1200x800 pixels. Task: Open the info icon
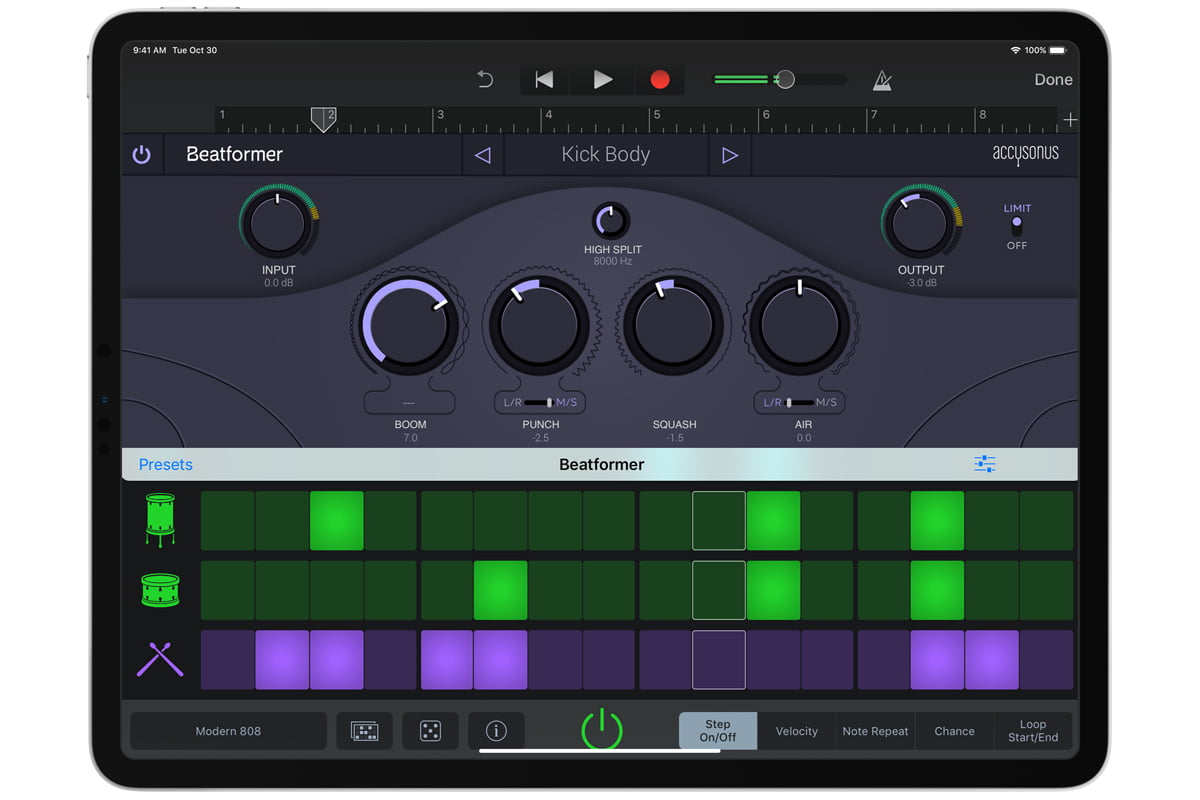pyautogui.click(x=496, y=731)
